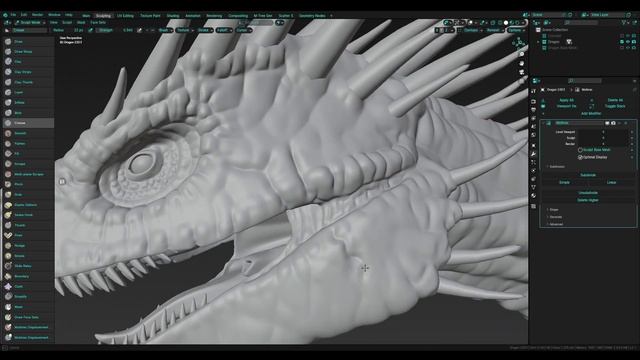Click the Apply All button
The height and width of the screenshot is (360, 640).
coord(567,100)
